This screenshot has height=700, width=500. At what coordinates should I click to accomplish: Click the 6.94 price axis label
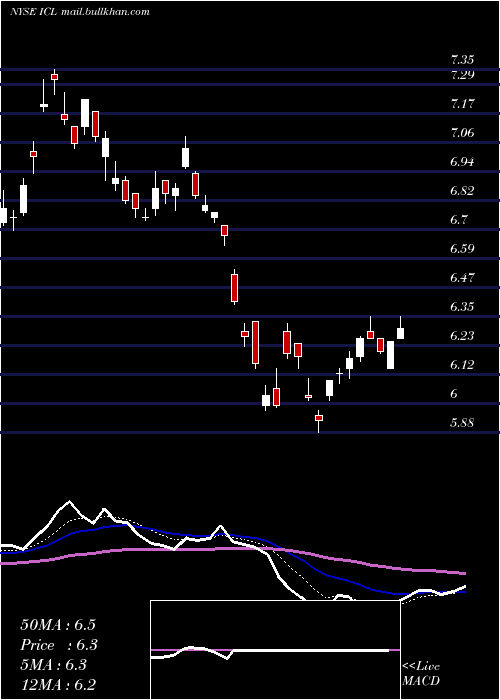coord(462,162)
